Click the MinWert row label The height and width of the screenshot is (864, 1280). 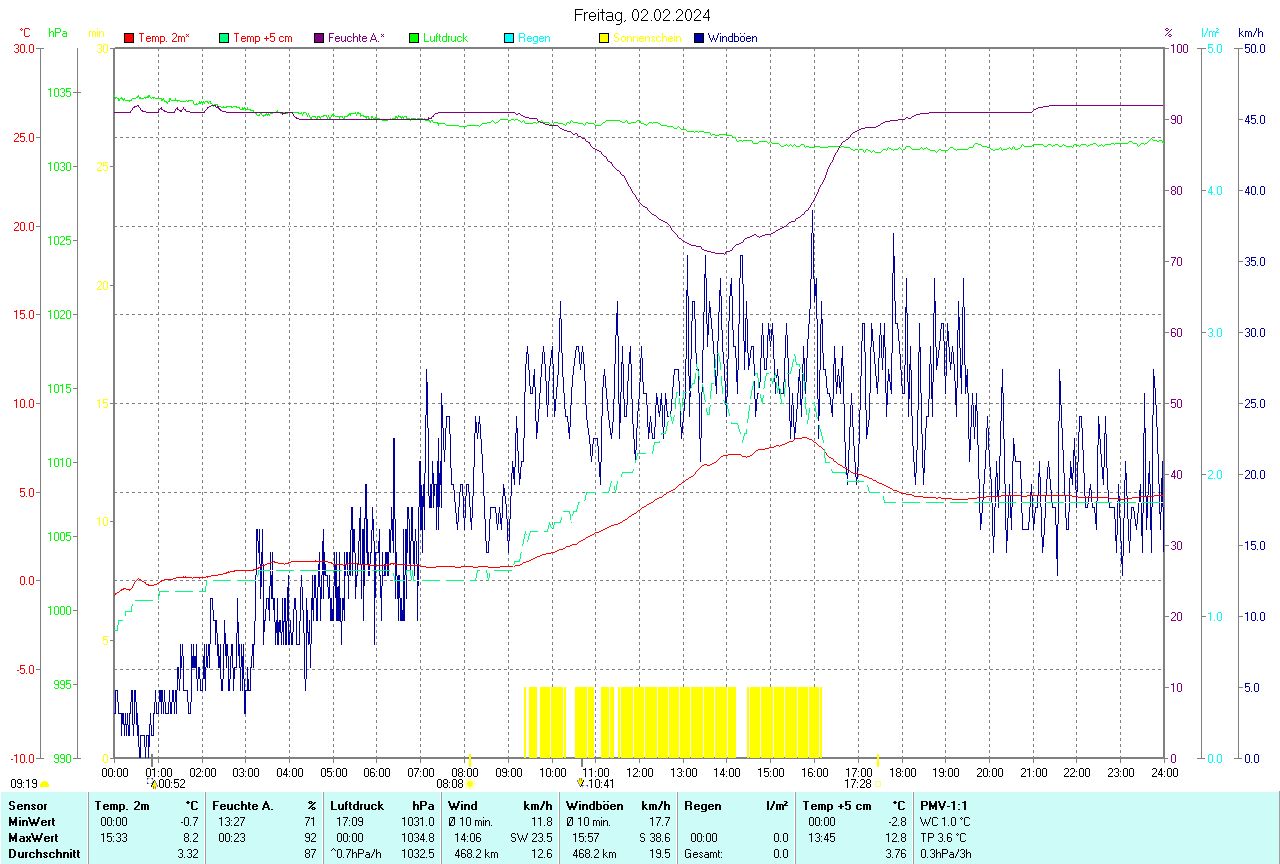point(31,822)
